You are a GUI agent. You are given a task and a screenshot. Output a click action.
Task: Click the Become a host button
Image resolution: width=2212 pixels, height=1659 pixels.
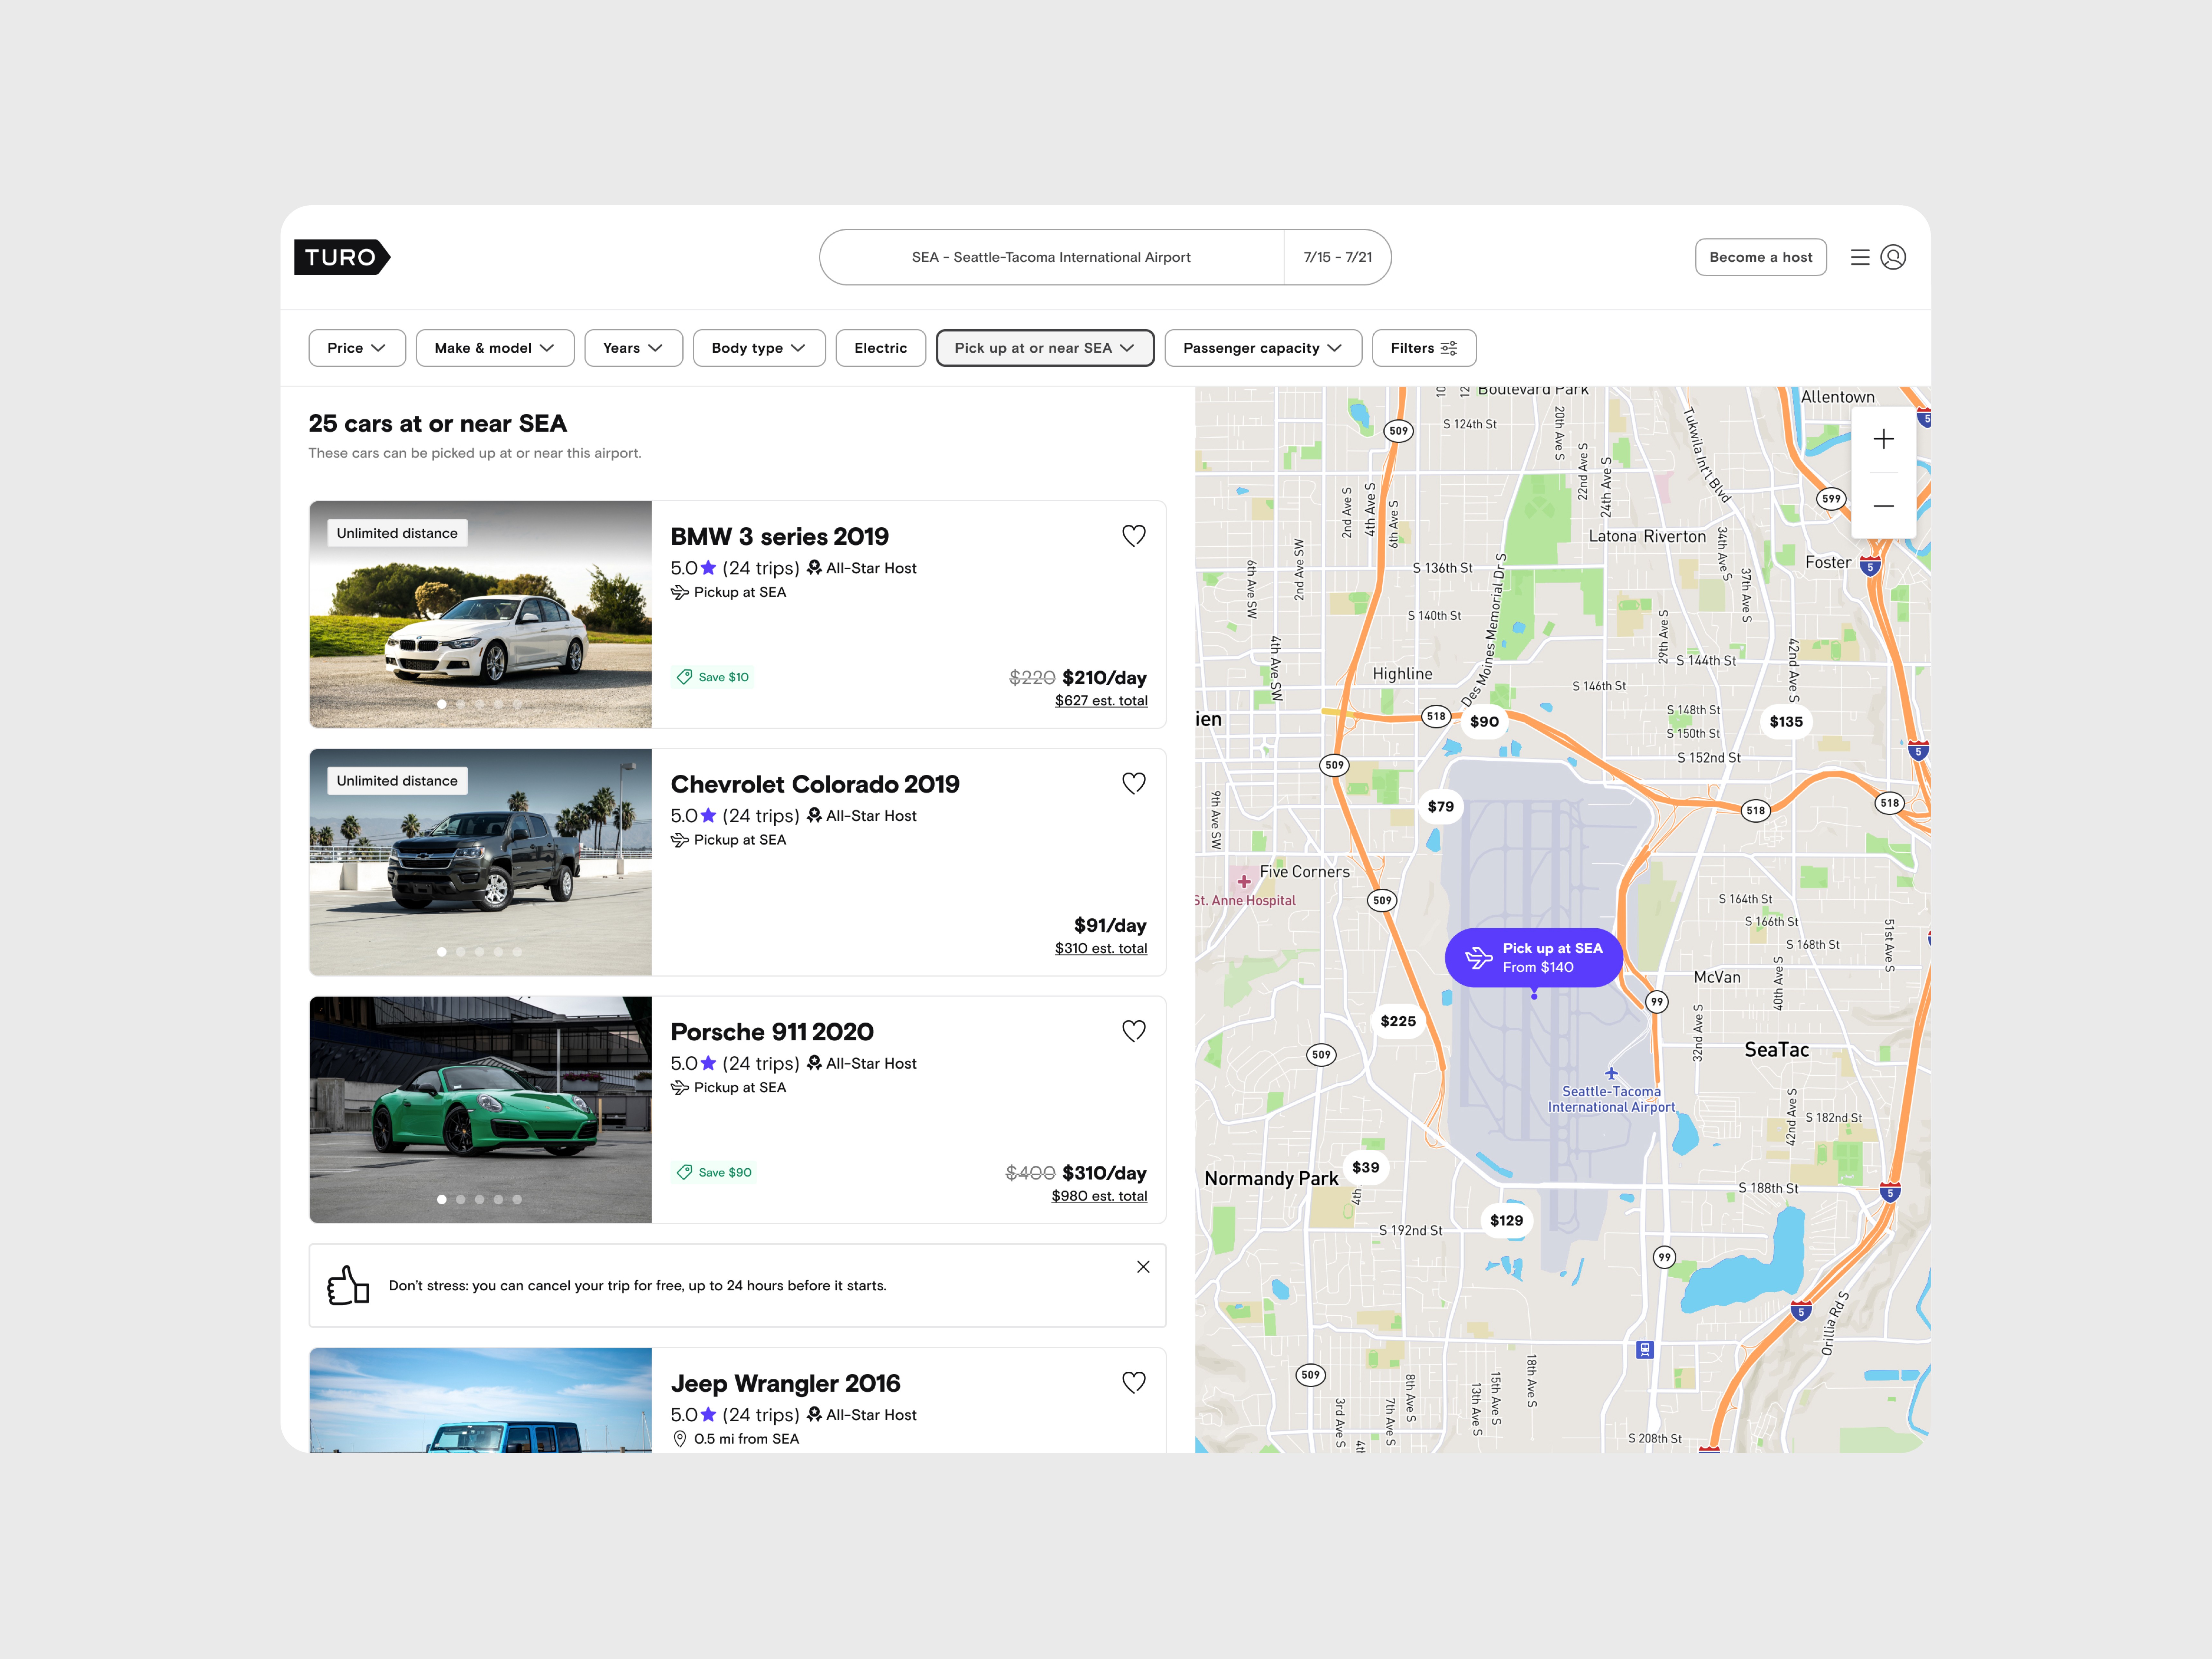1760,257
